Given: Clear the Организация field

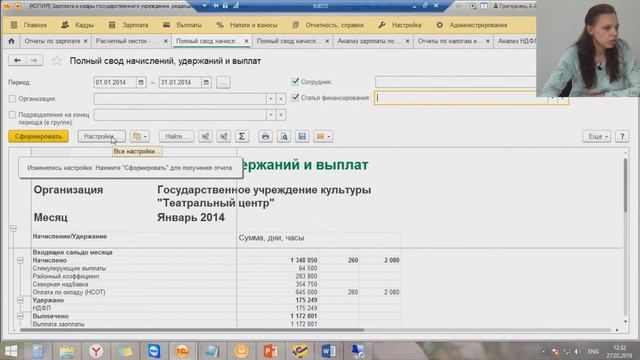Looking at the screenshot, I should (x=281, y=99).
